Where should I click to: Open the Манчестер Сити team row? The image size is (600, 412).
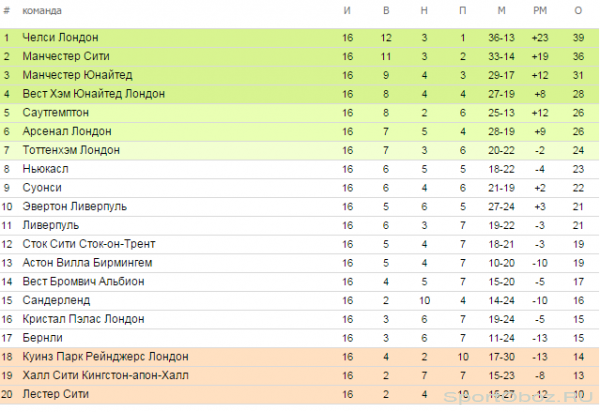66,56
